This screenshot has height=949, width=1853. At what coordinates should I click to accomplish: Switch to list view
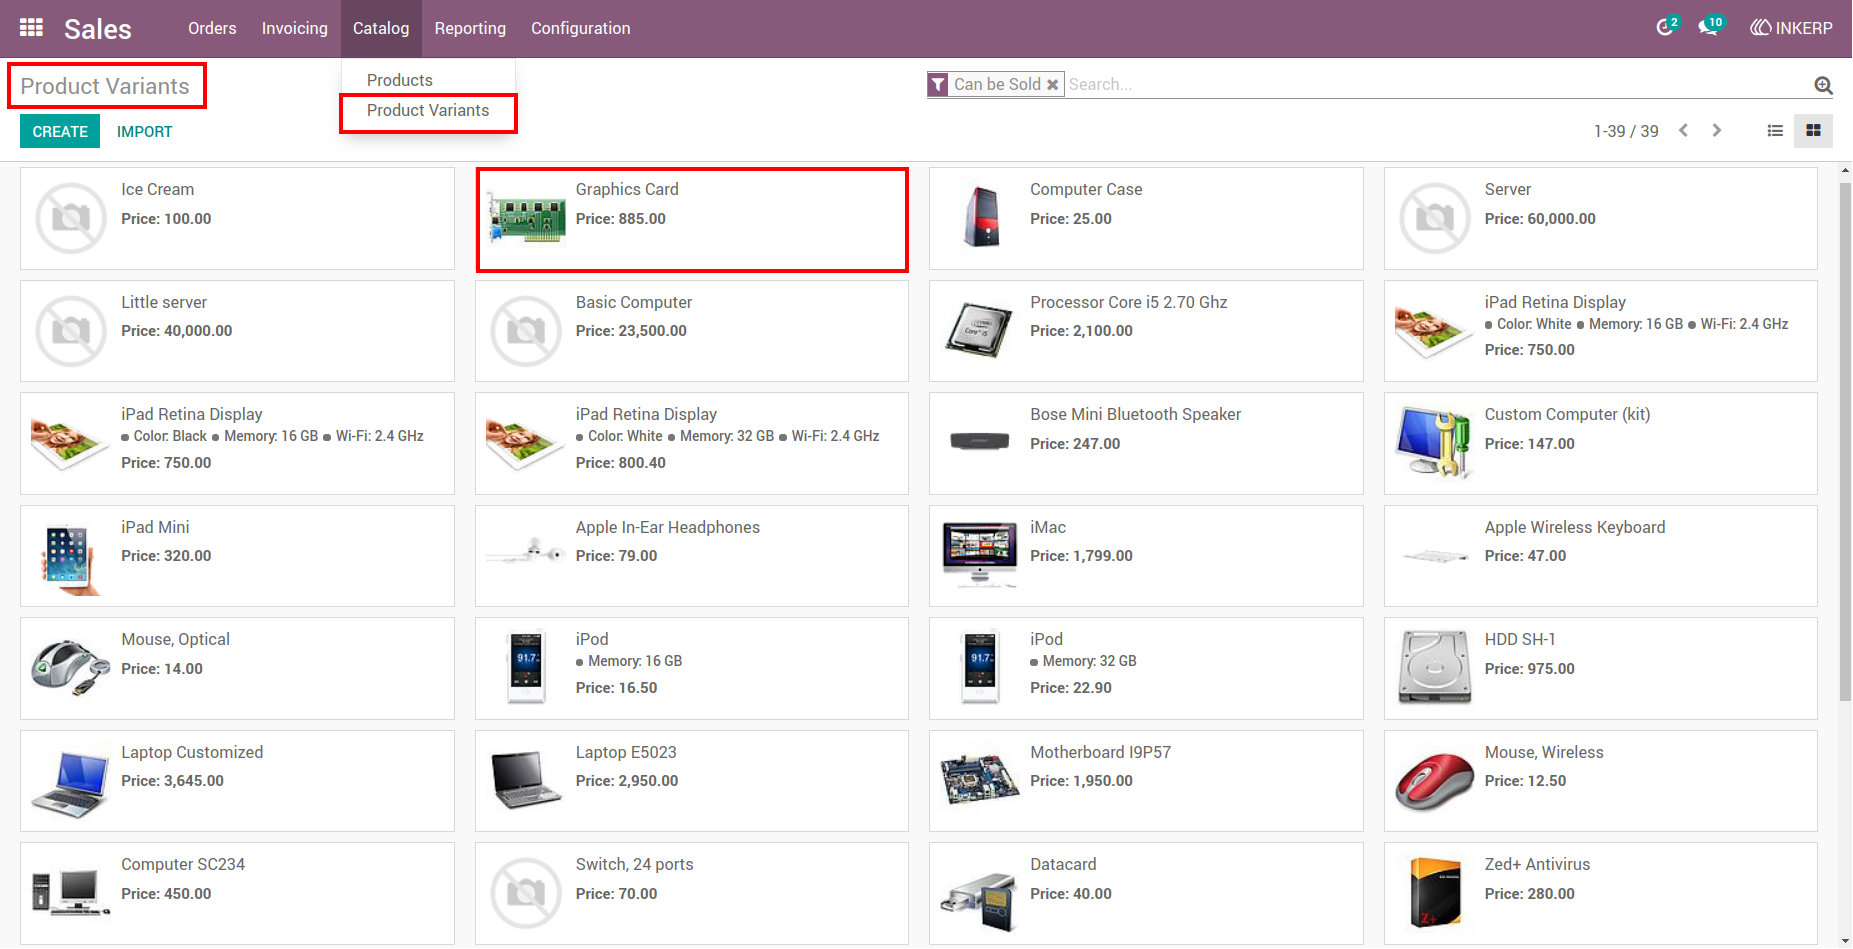(1775, 131)
